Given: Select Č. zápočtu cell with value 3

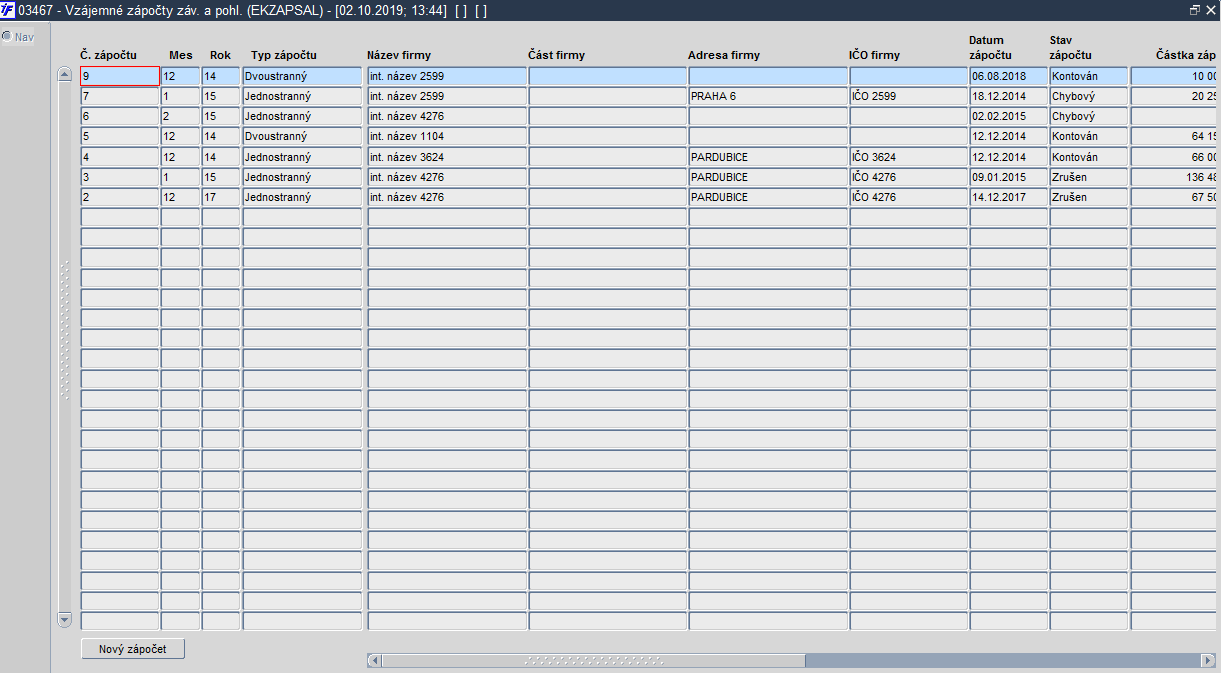Looking at the screenshot, I should tap(120, 177).
